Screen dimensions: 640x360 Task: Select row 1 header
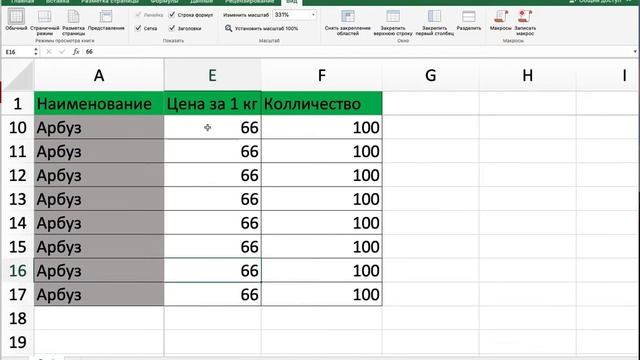[18, 104]
